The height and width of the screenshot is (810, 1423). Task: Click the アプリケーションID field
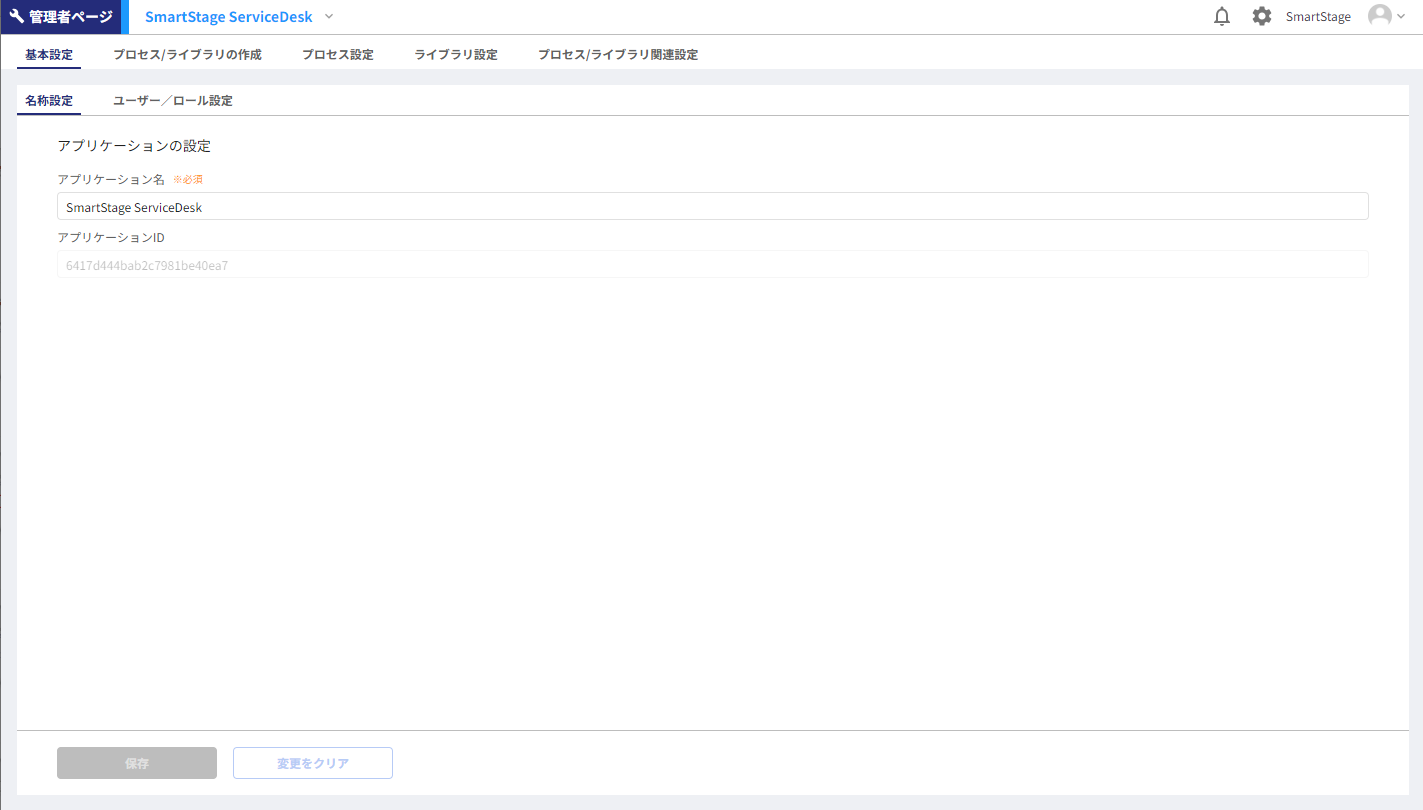(712, 265)
